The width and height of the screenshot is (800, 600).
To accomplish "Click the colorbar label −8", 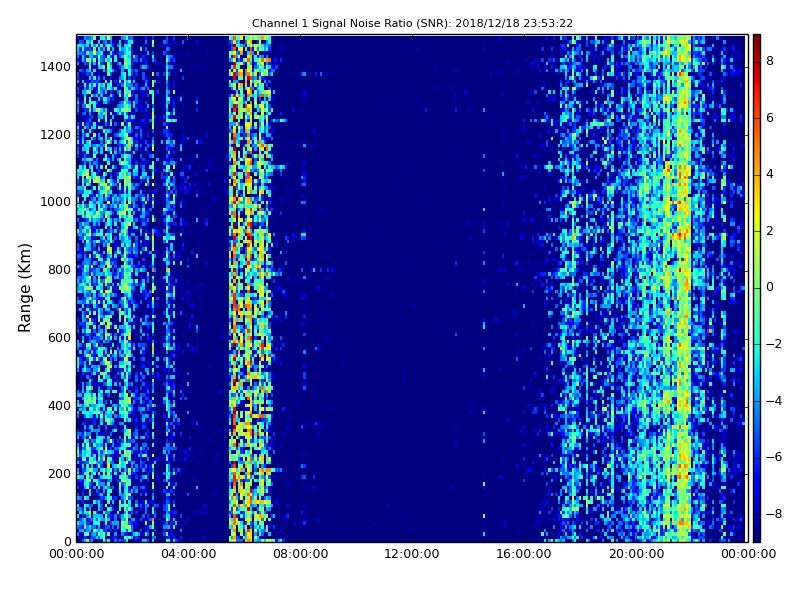I will tap(774, 514).
